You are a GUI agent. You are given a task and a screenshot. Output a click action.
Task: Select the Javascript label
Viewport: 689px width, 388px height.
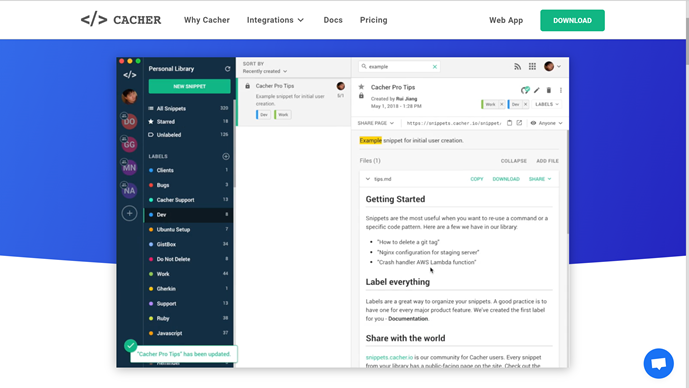pos(189,333)
